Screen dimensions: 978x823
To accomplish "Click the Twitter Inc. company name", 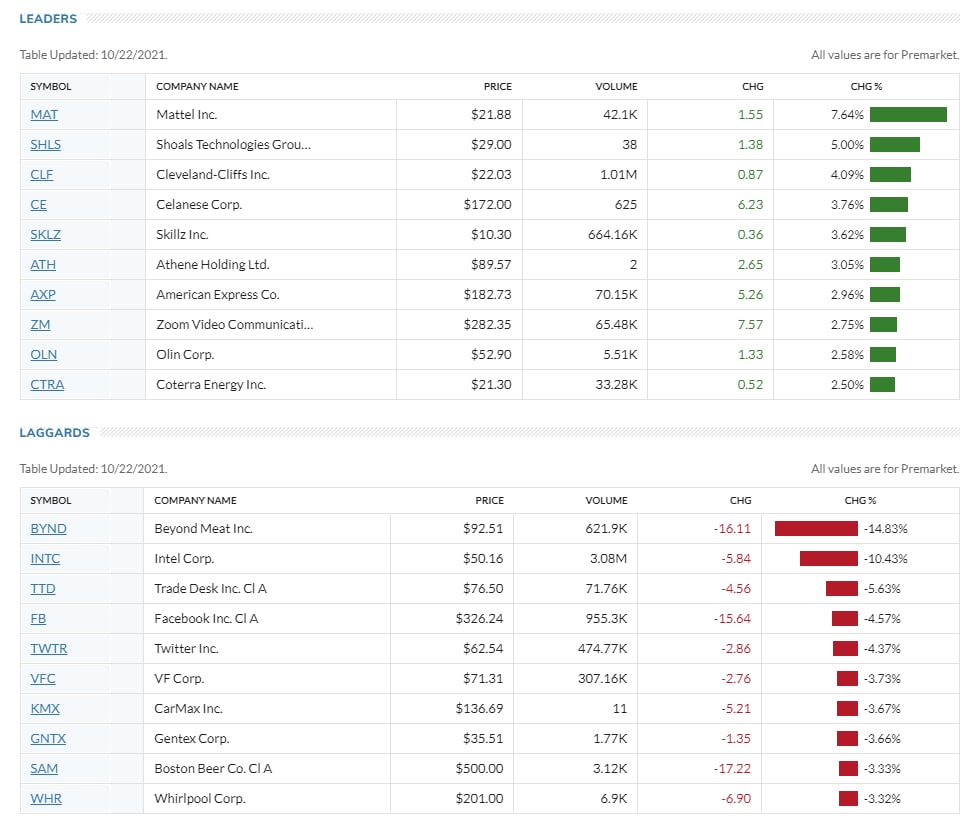I will tap(186, 648).
